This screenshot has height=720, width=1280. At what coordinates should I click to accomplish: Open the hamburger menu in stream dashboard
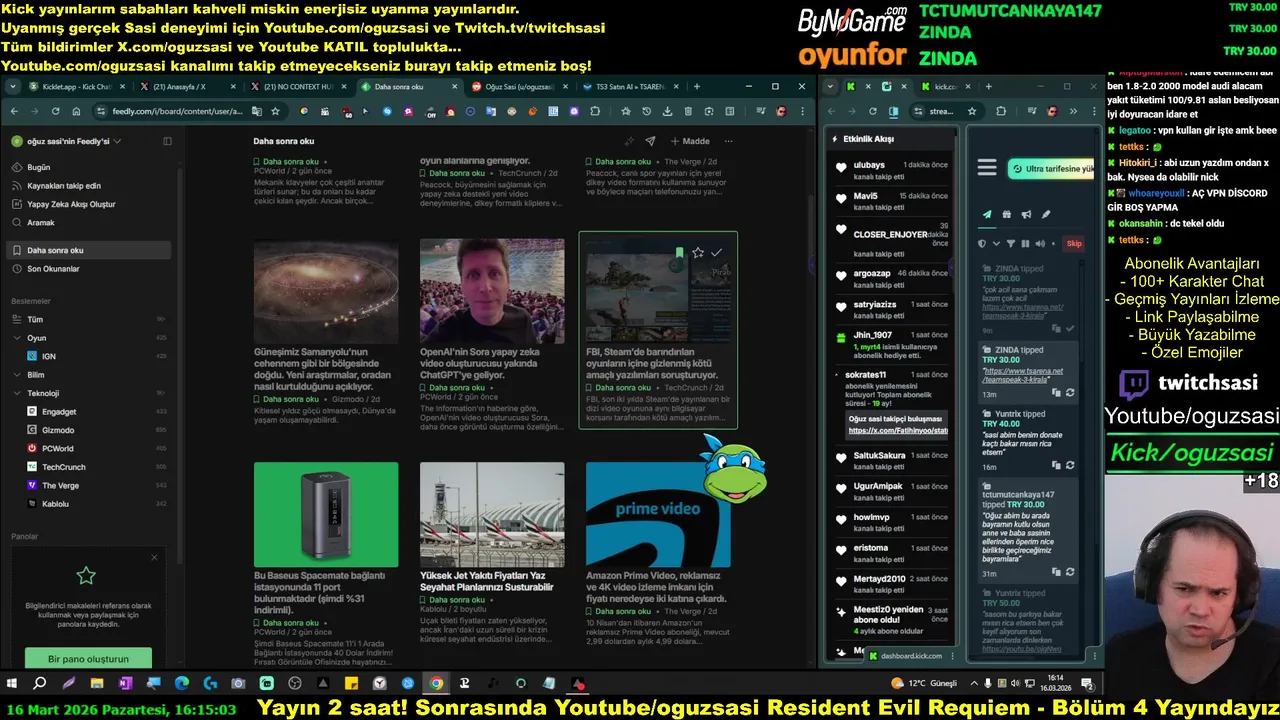pos(987,168)
